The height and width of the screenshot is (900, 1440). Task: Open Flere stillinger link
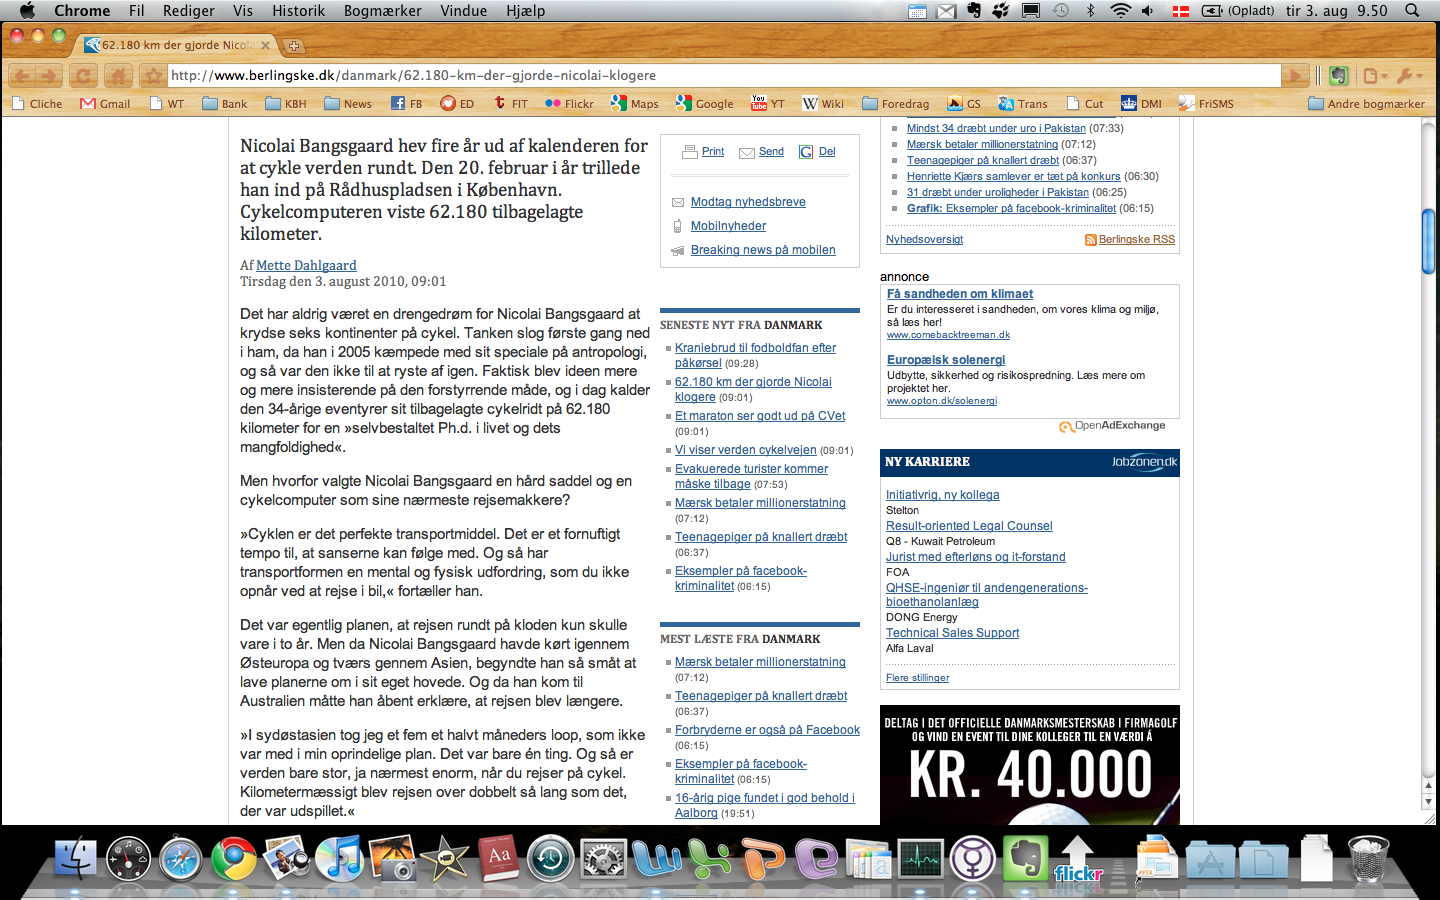[x=918, y=678]
